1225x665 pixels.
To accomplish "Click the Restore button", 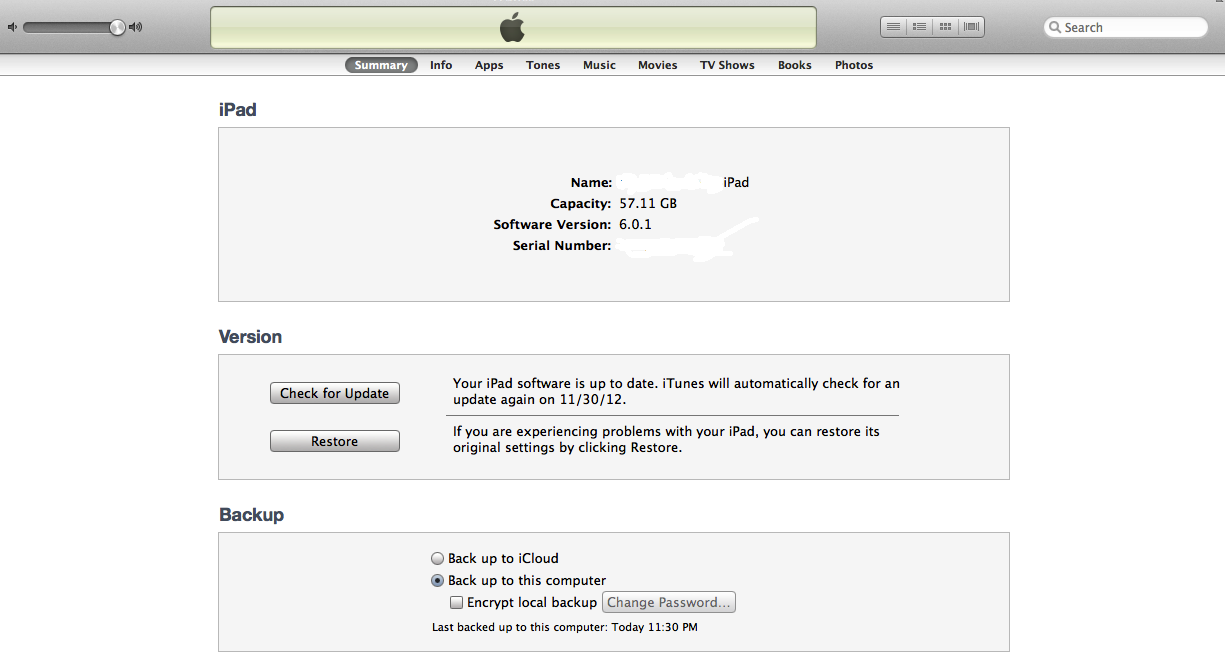I will pyautogui.click(x=335, y=441).
